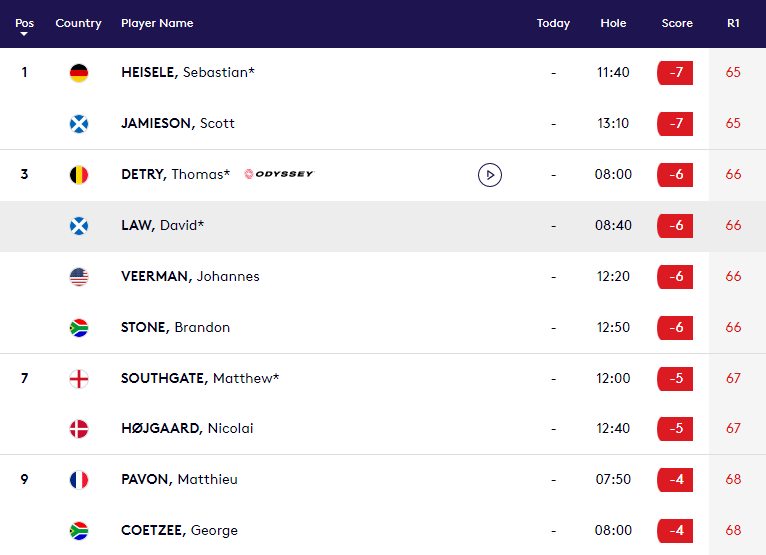Viewport: 766px width, 555px height.
Task: Sort by the Pos column arrow
Action: 24,34
